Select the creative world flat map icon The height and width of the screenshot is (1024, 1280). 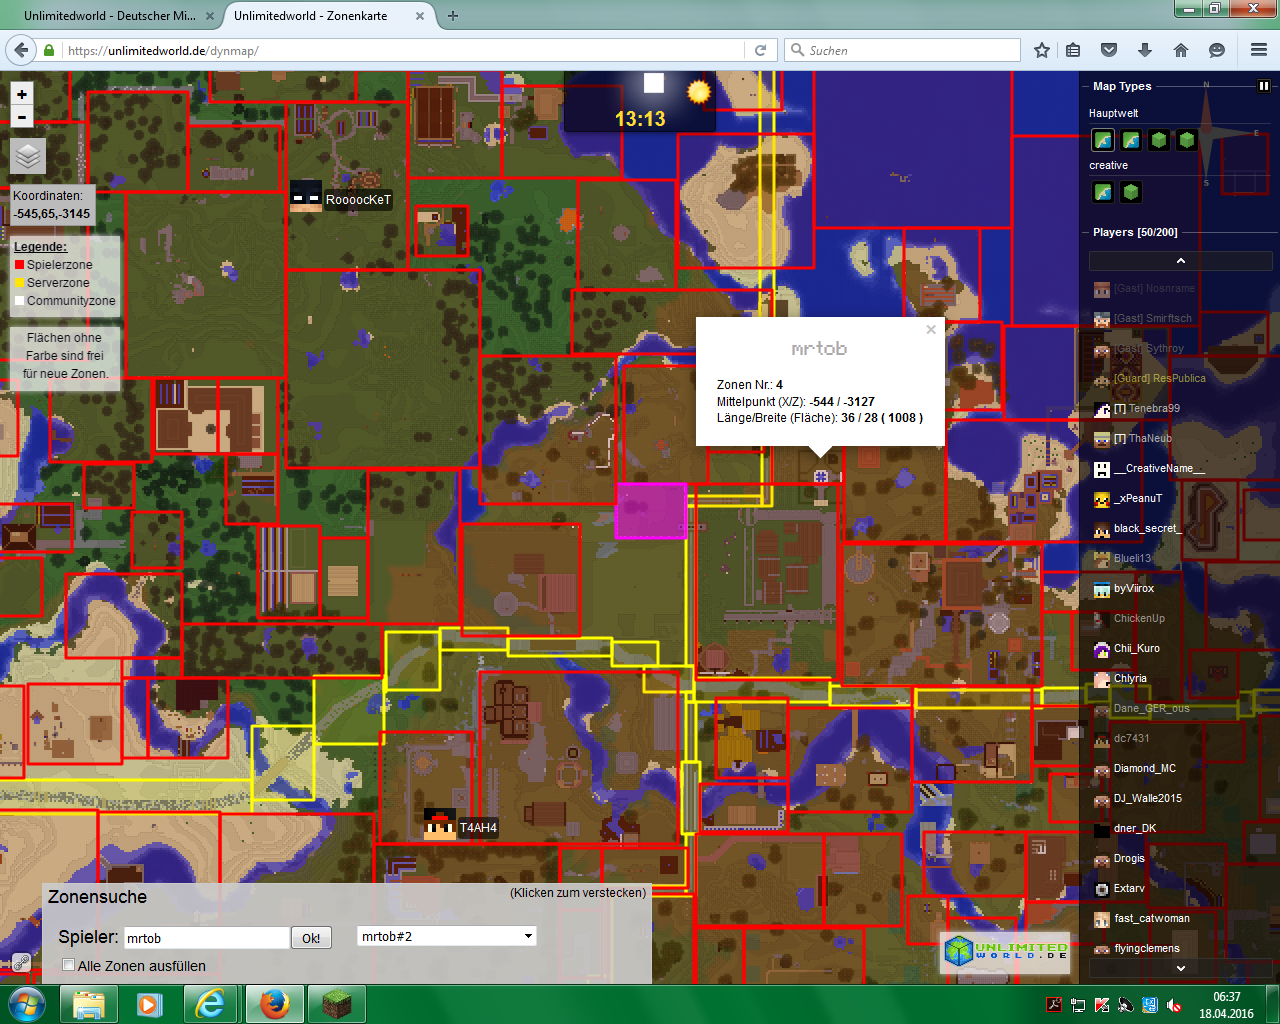1103,192
